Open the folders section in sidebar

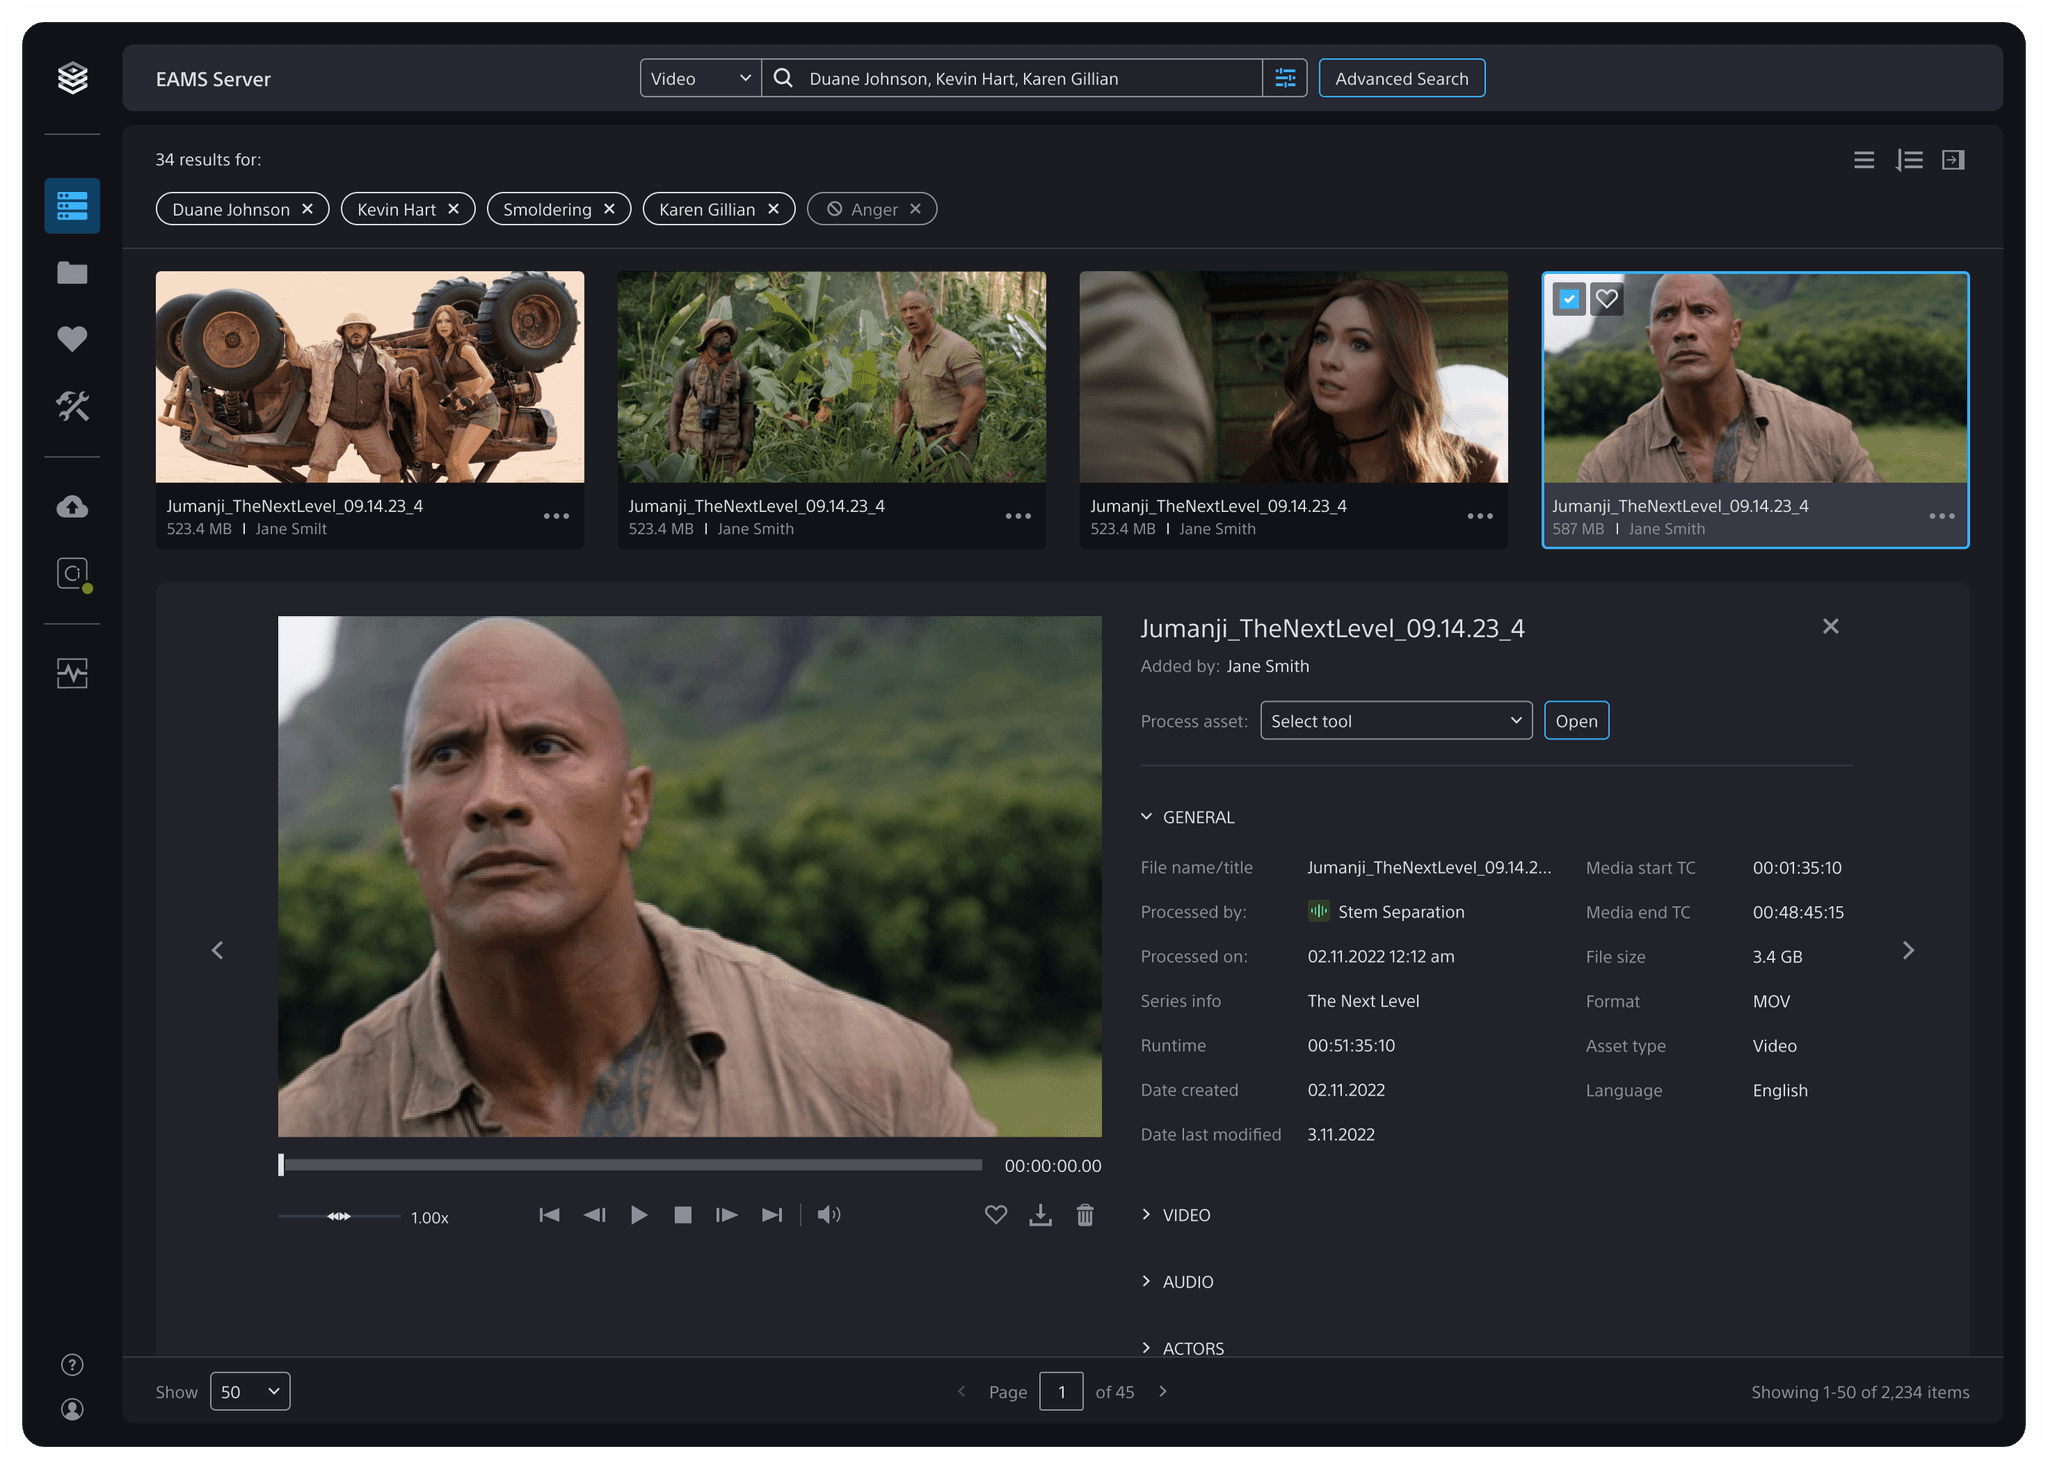[x=72, y=273]
